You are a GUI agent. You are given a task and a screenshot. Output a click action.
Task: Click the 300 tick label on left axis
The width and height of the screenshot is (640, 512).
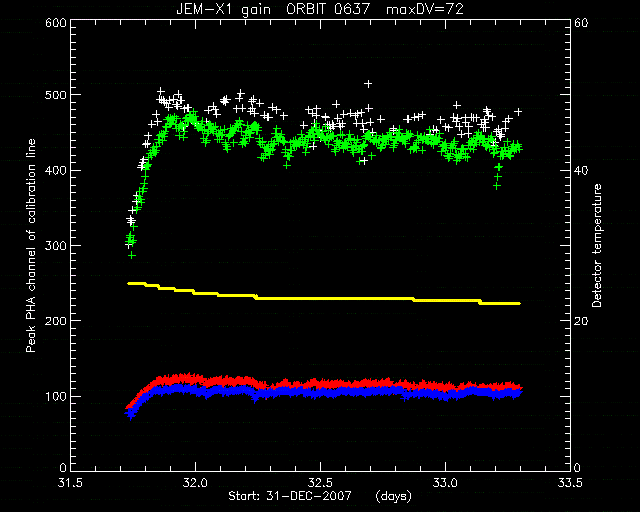click(x=56, y=245)
